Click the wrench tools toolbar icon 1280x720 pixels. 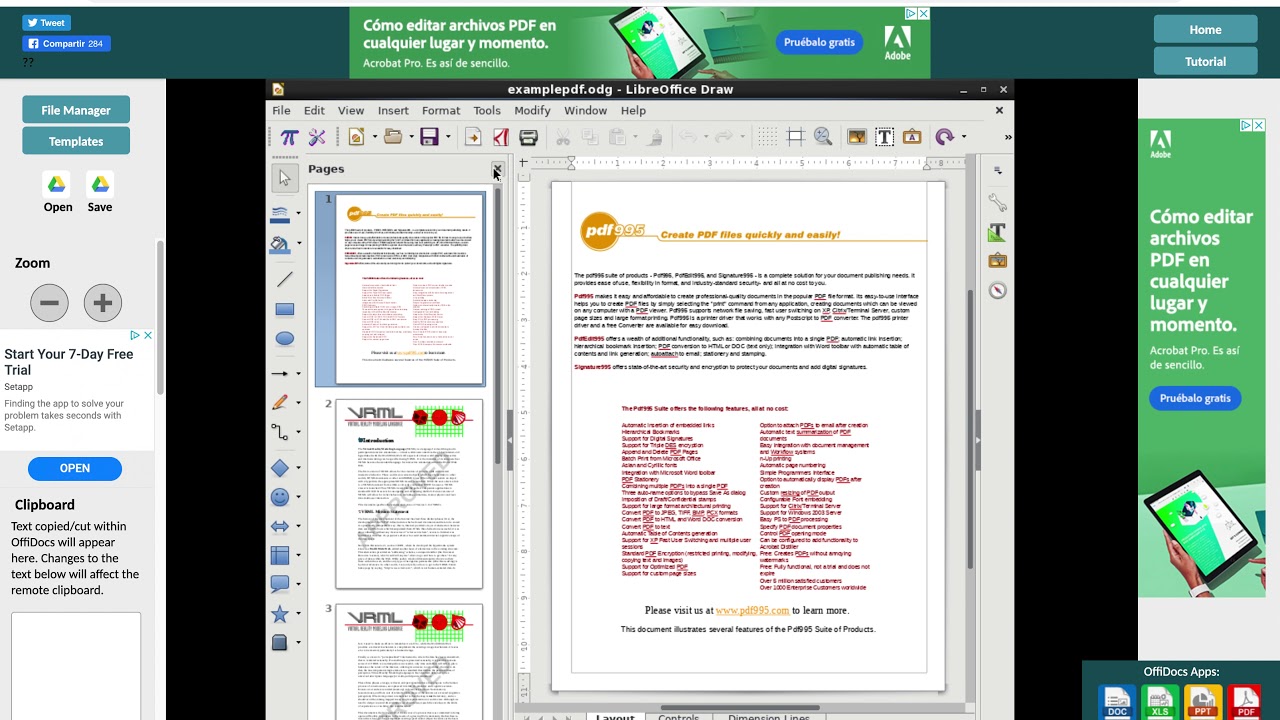[317, 137]
